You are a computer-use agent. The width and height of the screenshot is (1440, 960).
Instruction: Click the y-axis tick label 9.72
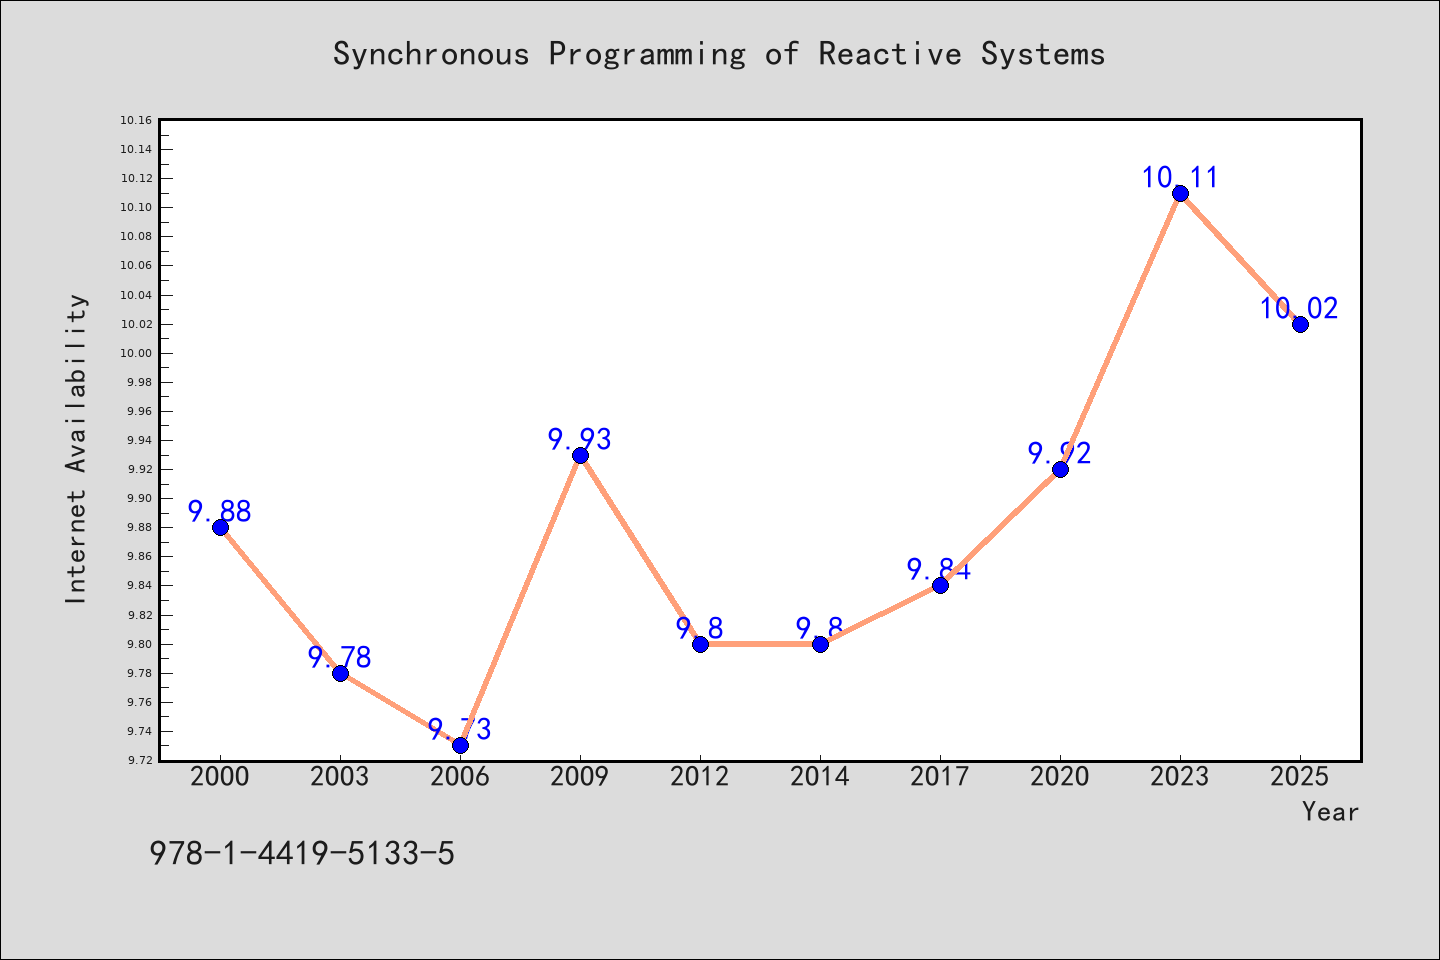coord(139,760)
